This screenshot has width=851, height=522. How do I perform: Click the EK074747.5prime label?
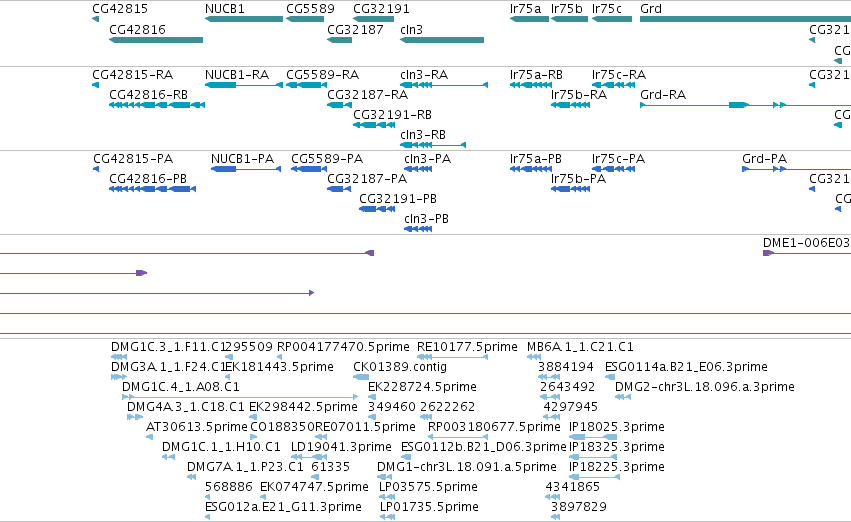[314, 487]
